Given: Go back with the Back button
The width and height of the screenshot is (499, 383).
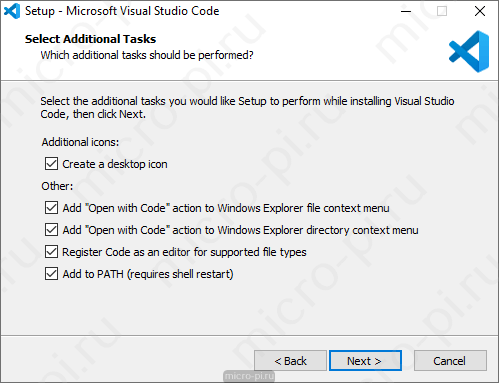Looking at the screenshot, I should coord(290,361).
